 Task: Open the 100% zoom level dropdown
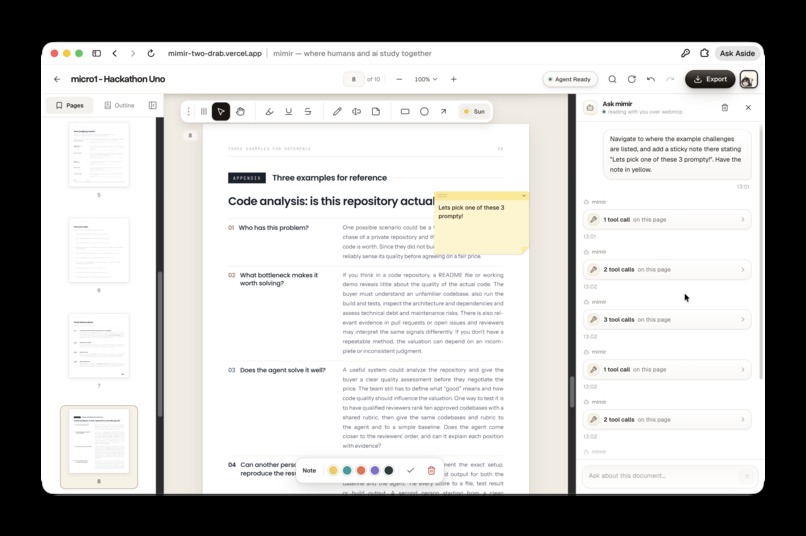[426, 79]
